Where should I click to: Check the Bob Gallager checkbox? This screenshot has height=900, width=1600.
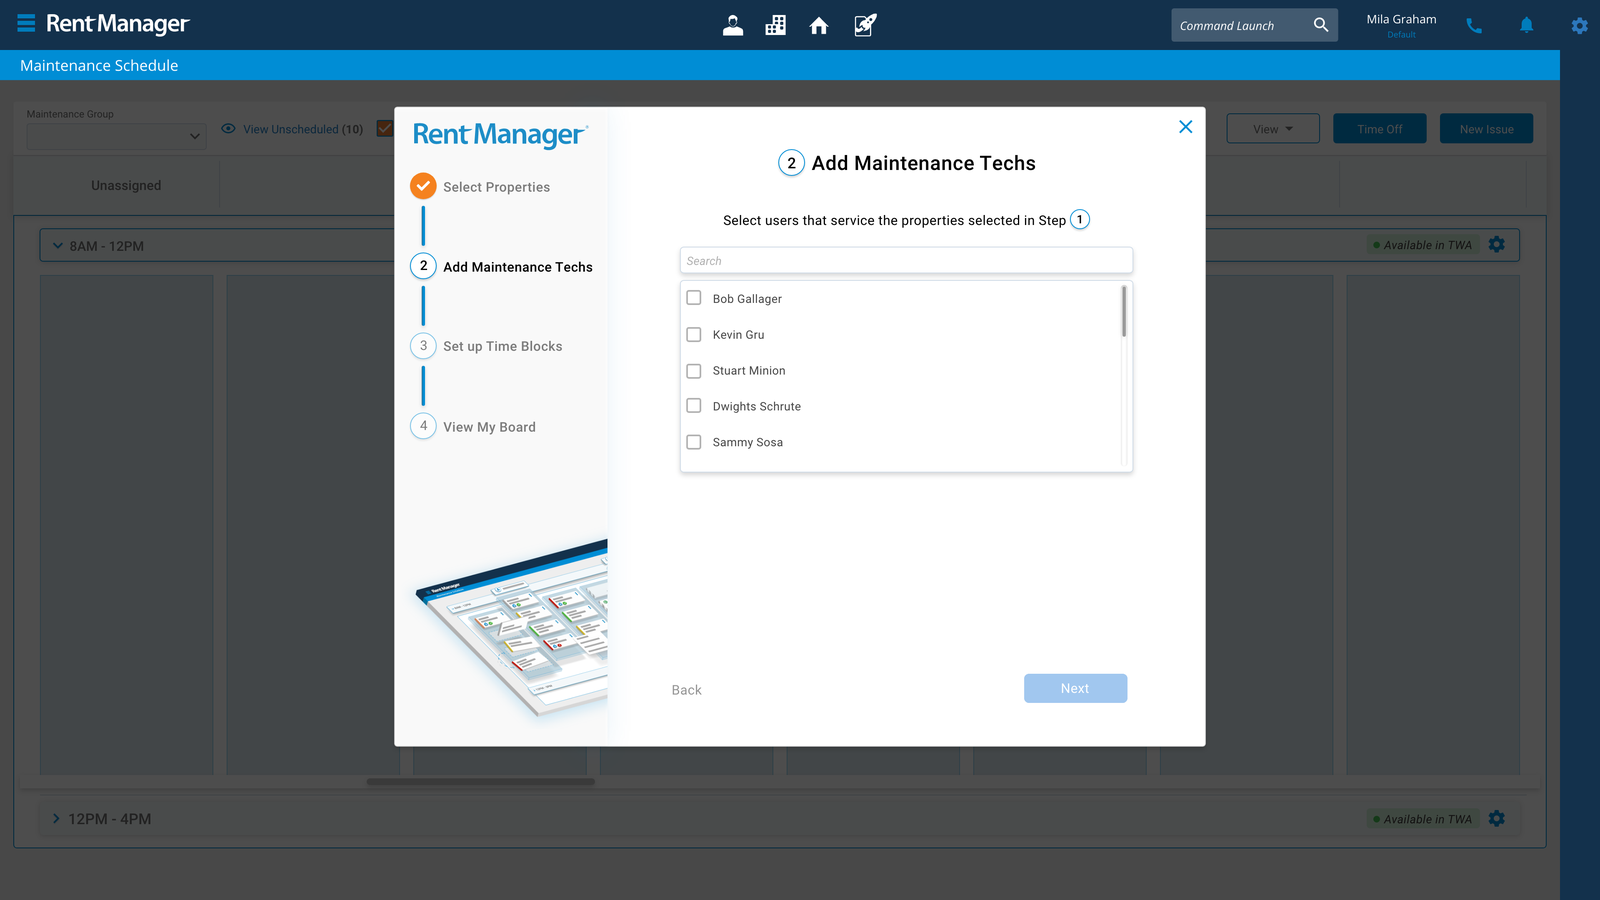(694, 298)
